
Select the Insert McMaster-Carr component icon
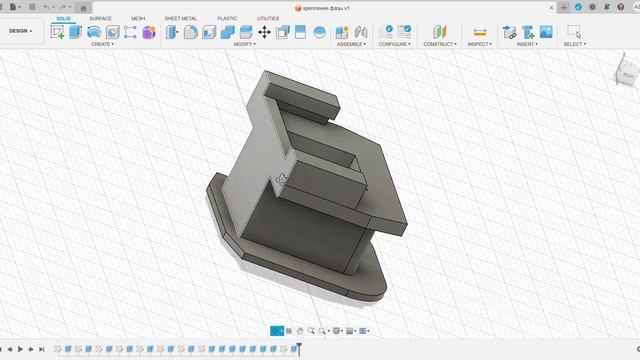tap(528, 32)
